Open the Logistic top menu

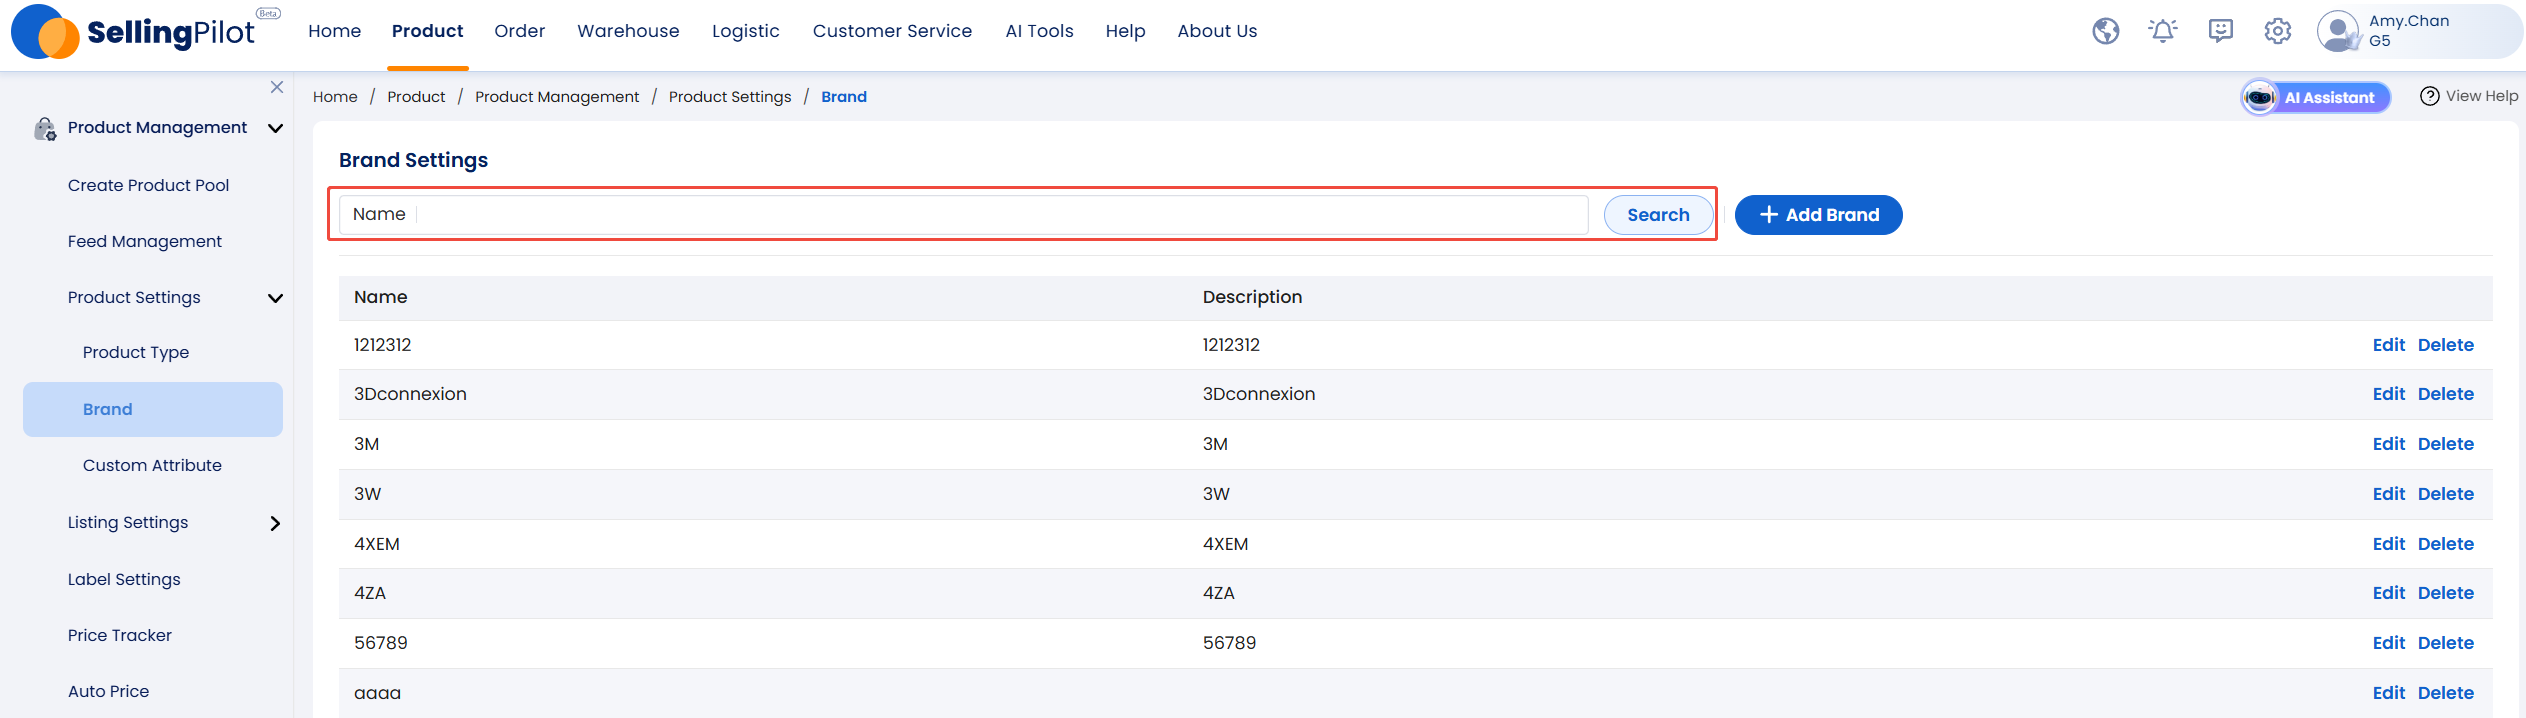coord(746,31)
